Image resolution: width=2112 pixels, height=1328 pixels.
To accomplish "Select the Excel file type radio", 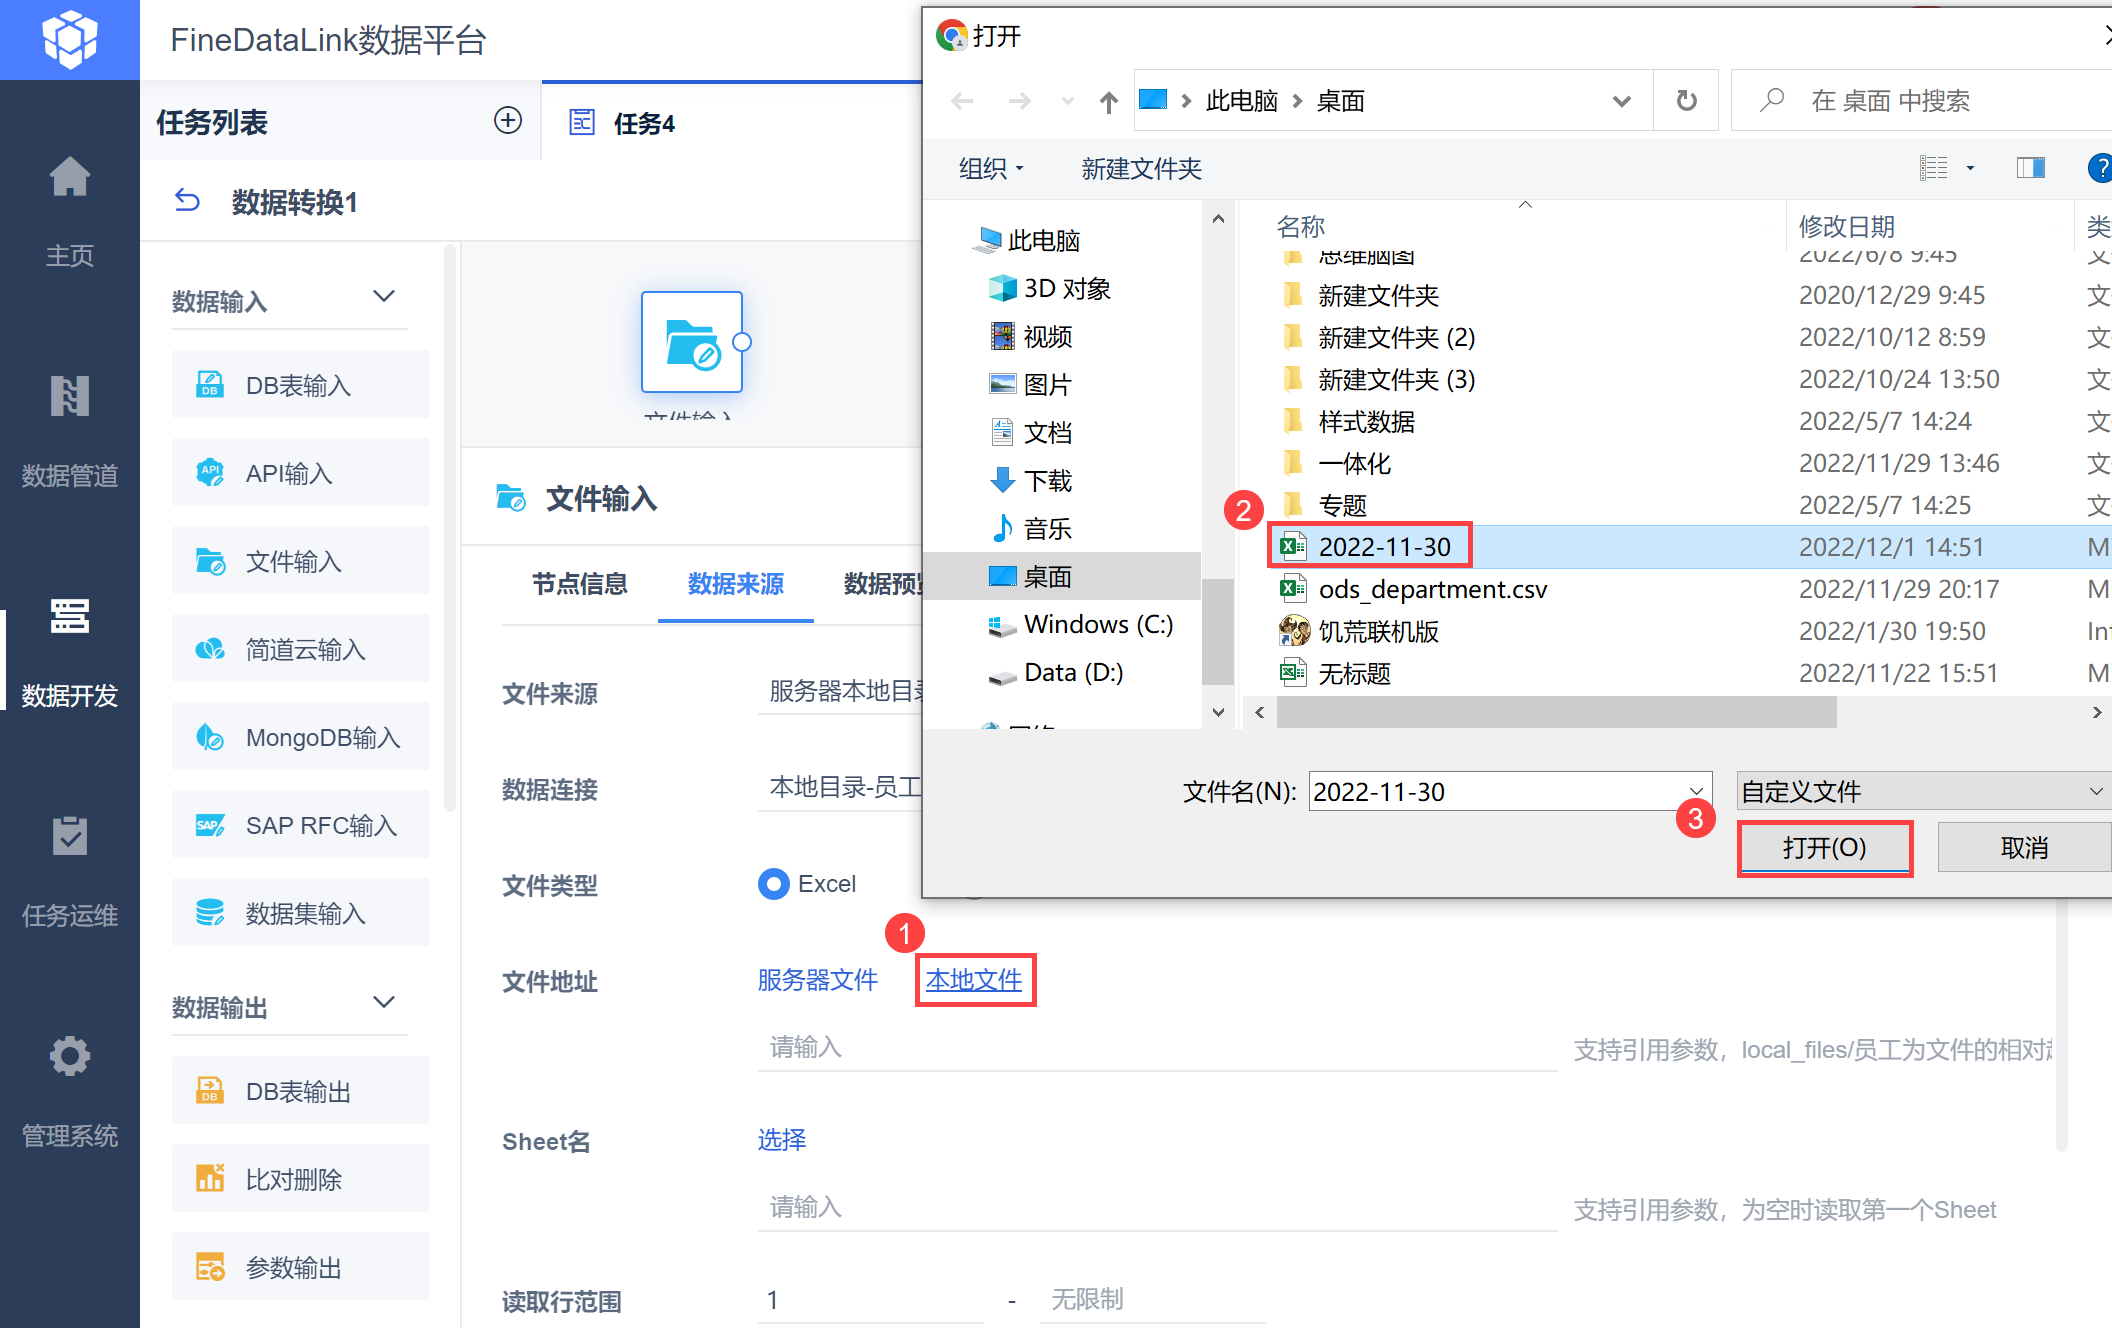I will coord(774,884).
